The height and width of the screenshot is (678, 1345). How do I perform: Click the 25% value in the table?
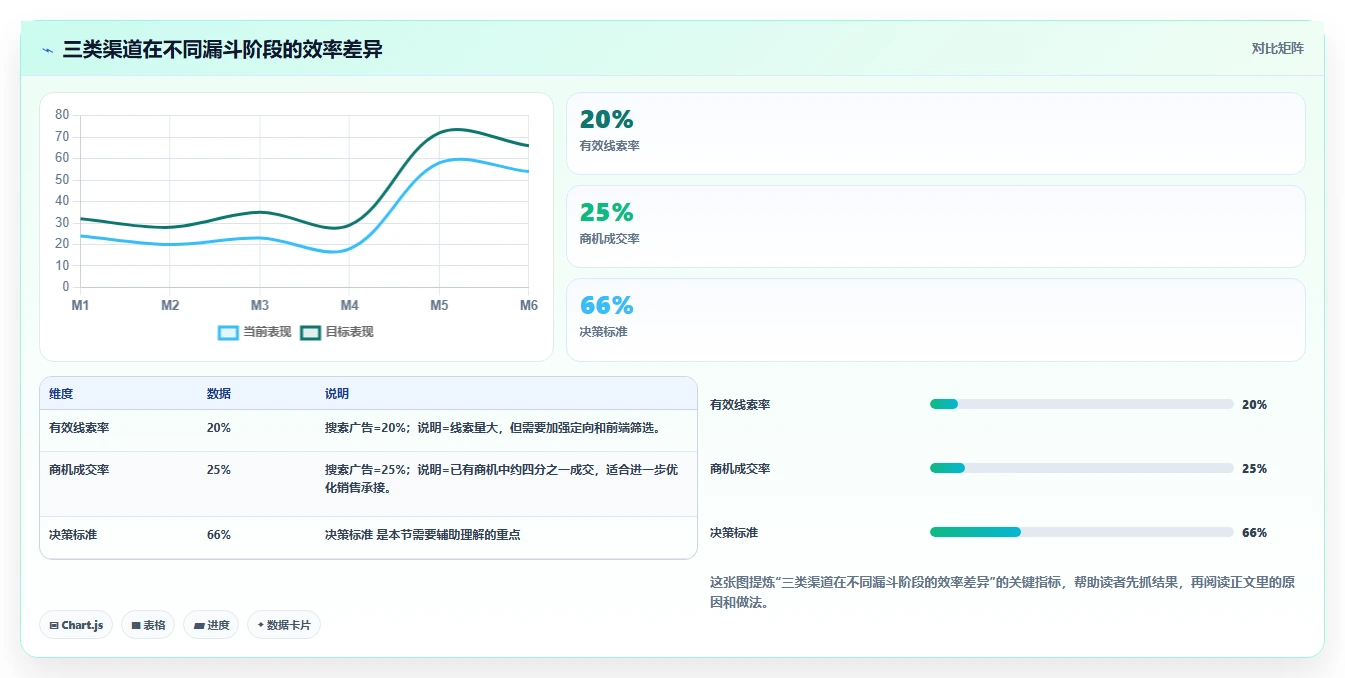(219, 470)
